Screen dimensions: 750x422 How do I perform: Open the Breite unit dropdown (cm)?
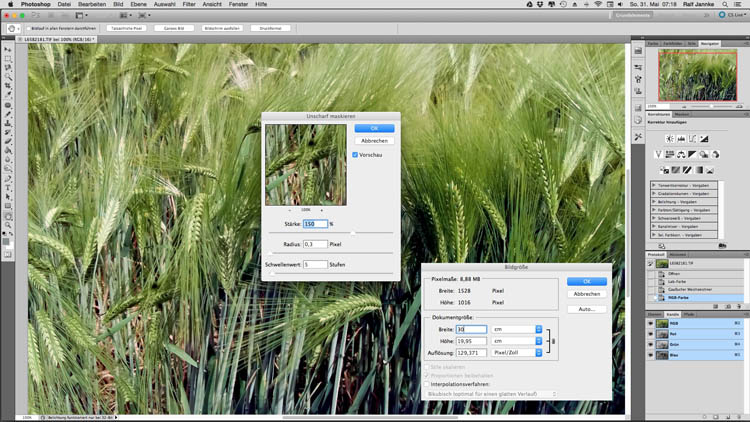(x=517, y=329)
